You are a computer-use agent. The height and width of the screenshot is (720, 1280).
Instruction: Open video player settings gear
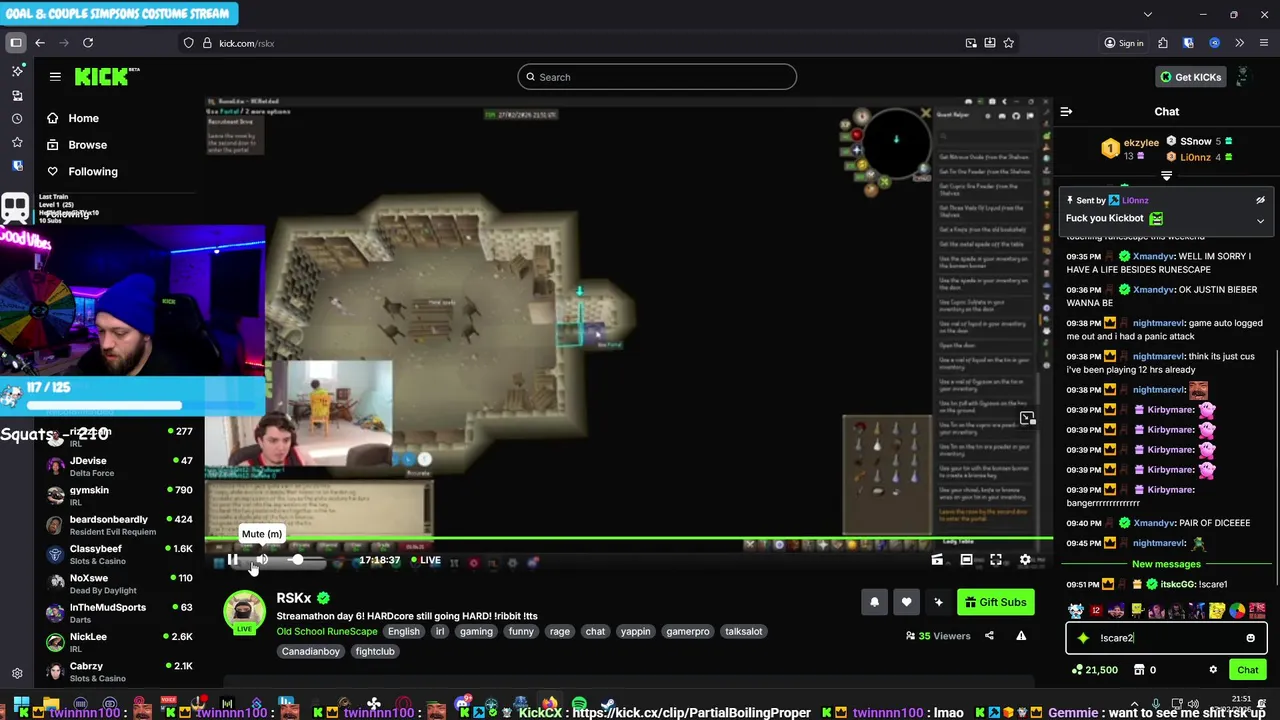pyautogui.click(x=1025, y=560)
